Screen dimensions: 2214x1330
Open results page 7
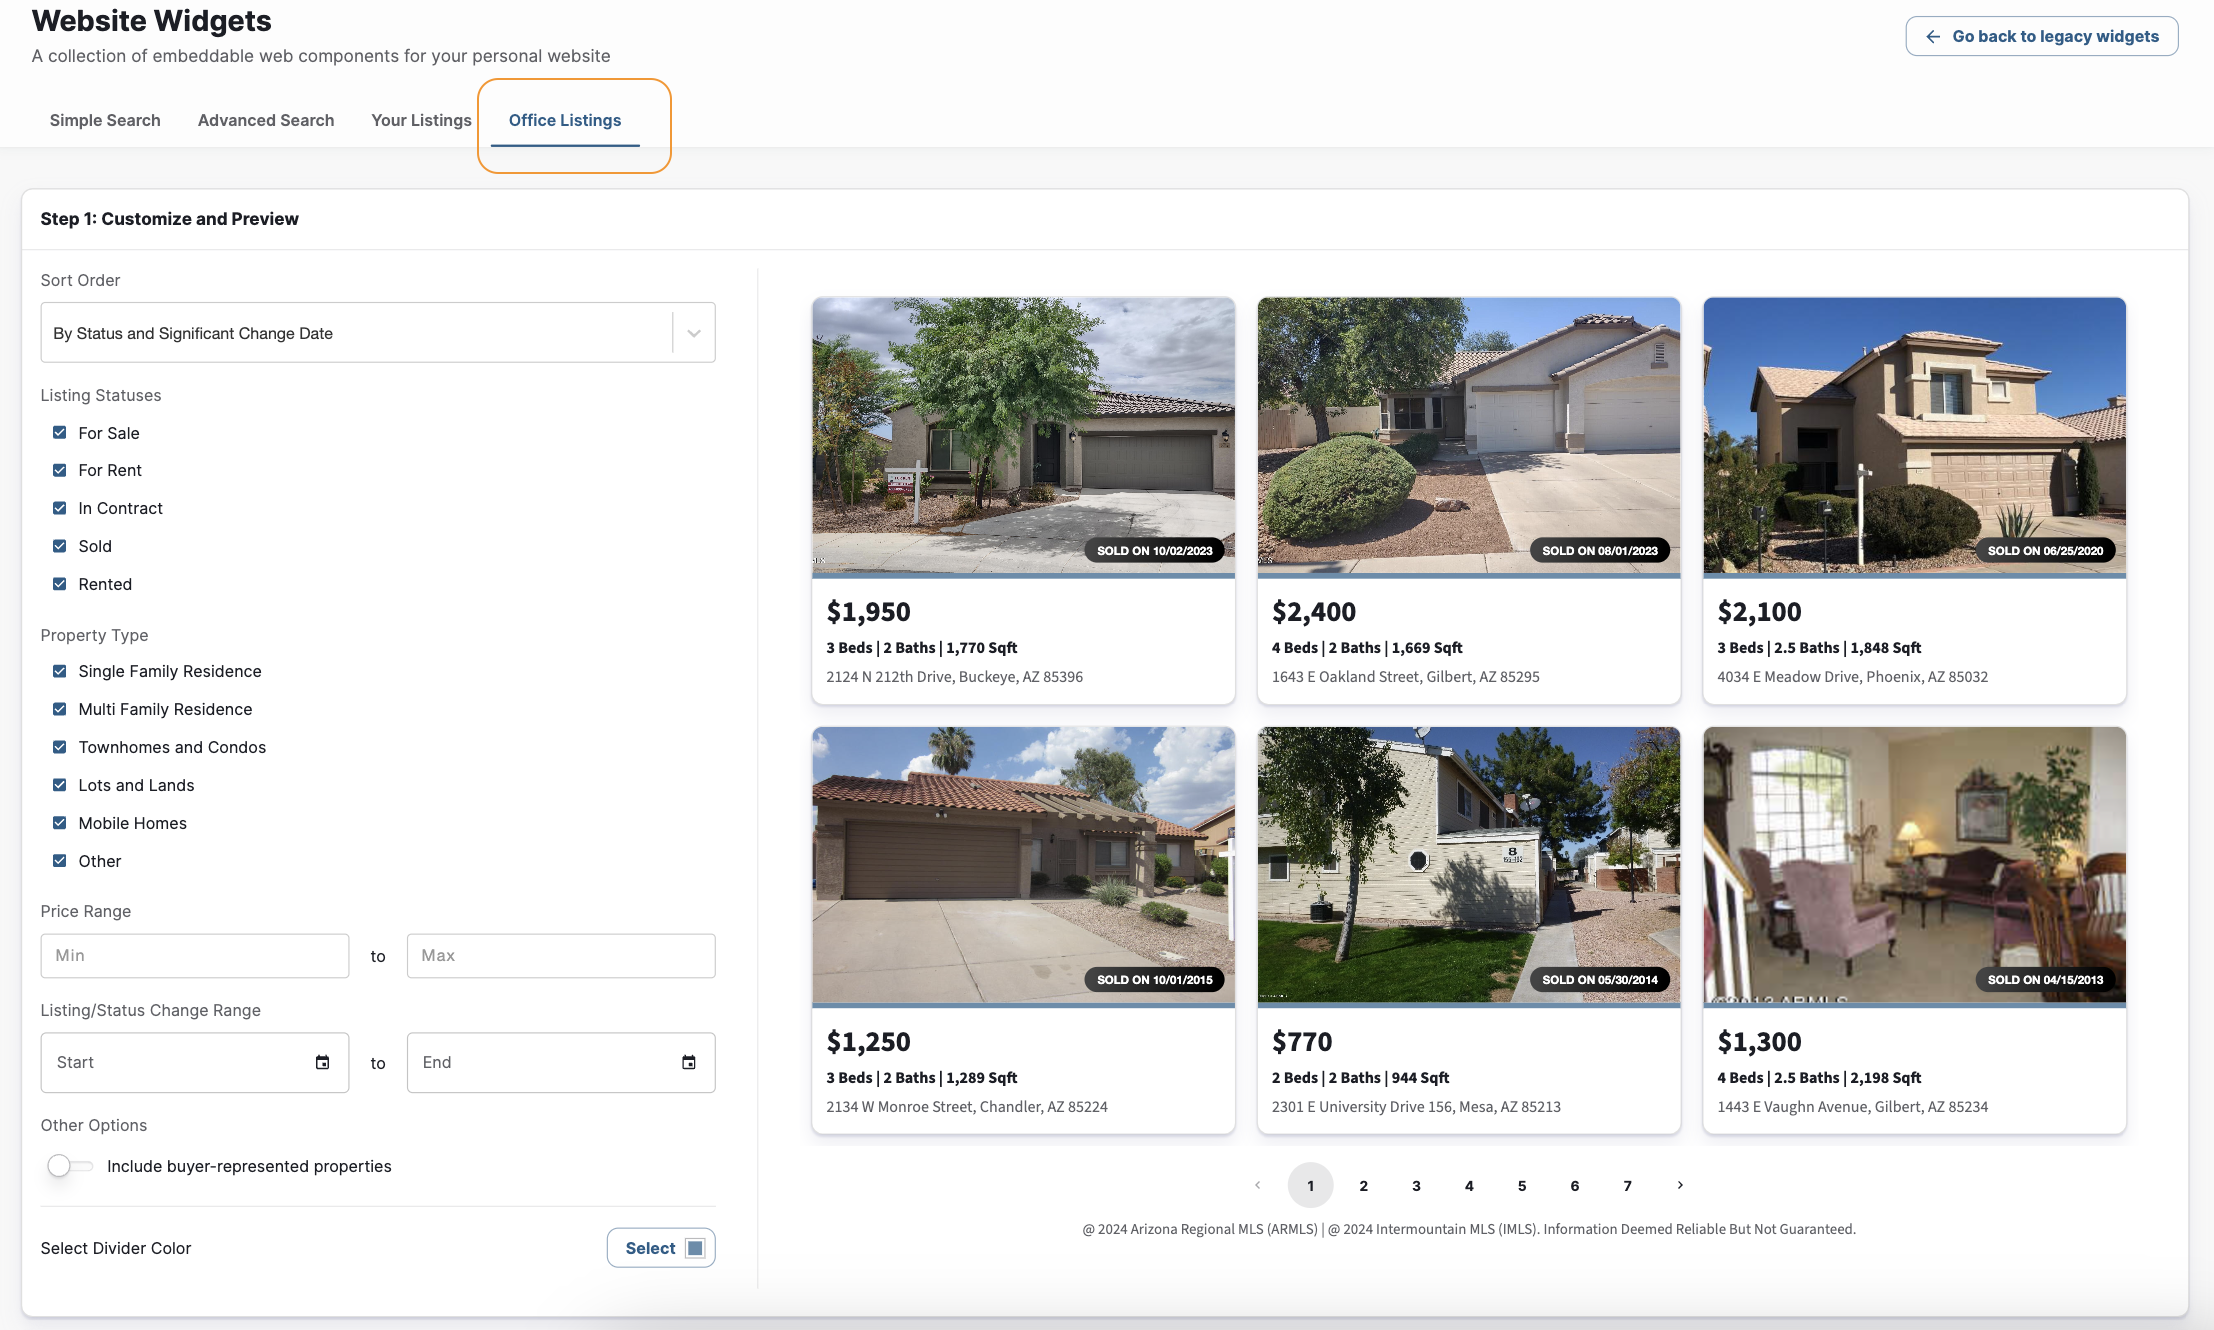click(x=1628, y=1186)
